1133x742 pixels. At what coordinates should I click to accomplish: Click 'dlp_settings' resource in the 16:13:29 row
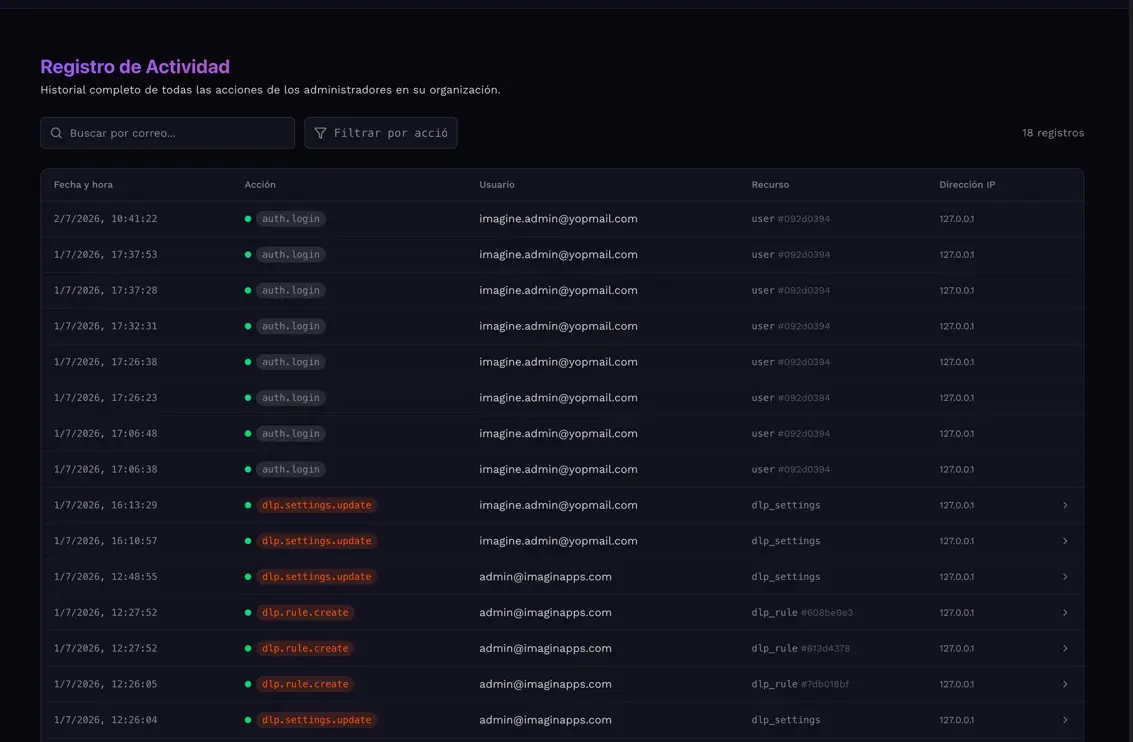point(786,505)
